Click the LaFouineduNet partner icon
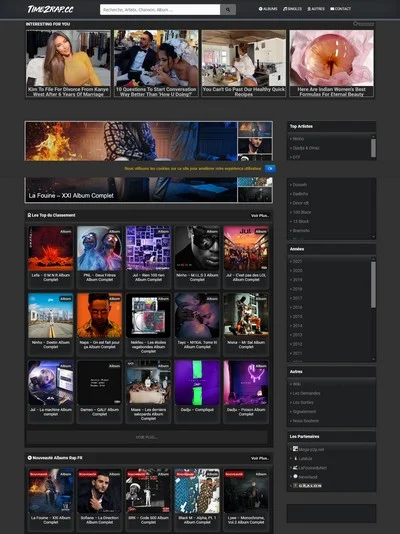This screenshot has width=400, height=534. click(x=295, y=468)
